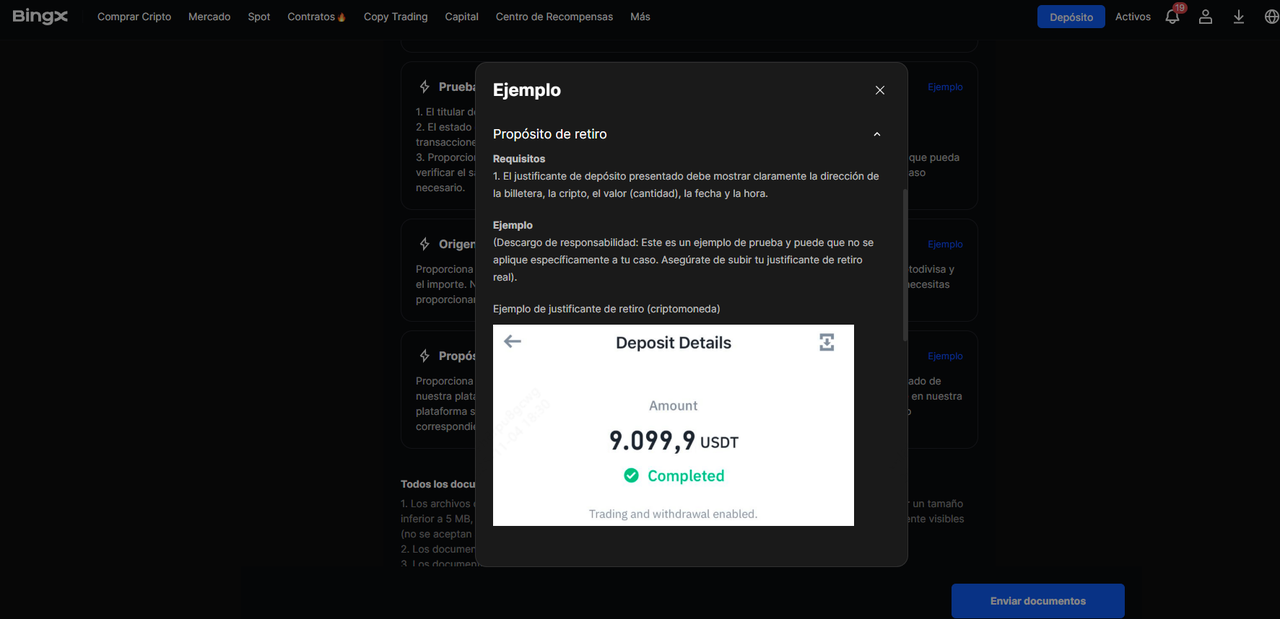Click the share icon in Deposit Details
Viewport: 1280px width, 619px height.
tap(826, 343)
